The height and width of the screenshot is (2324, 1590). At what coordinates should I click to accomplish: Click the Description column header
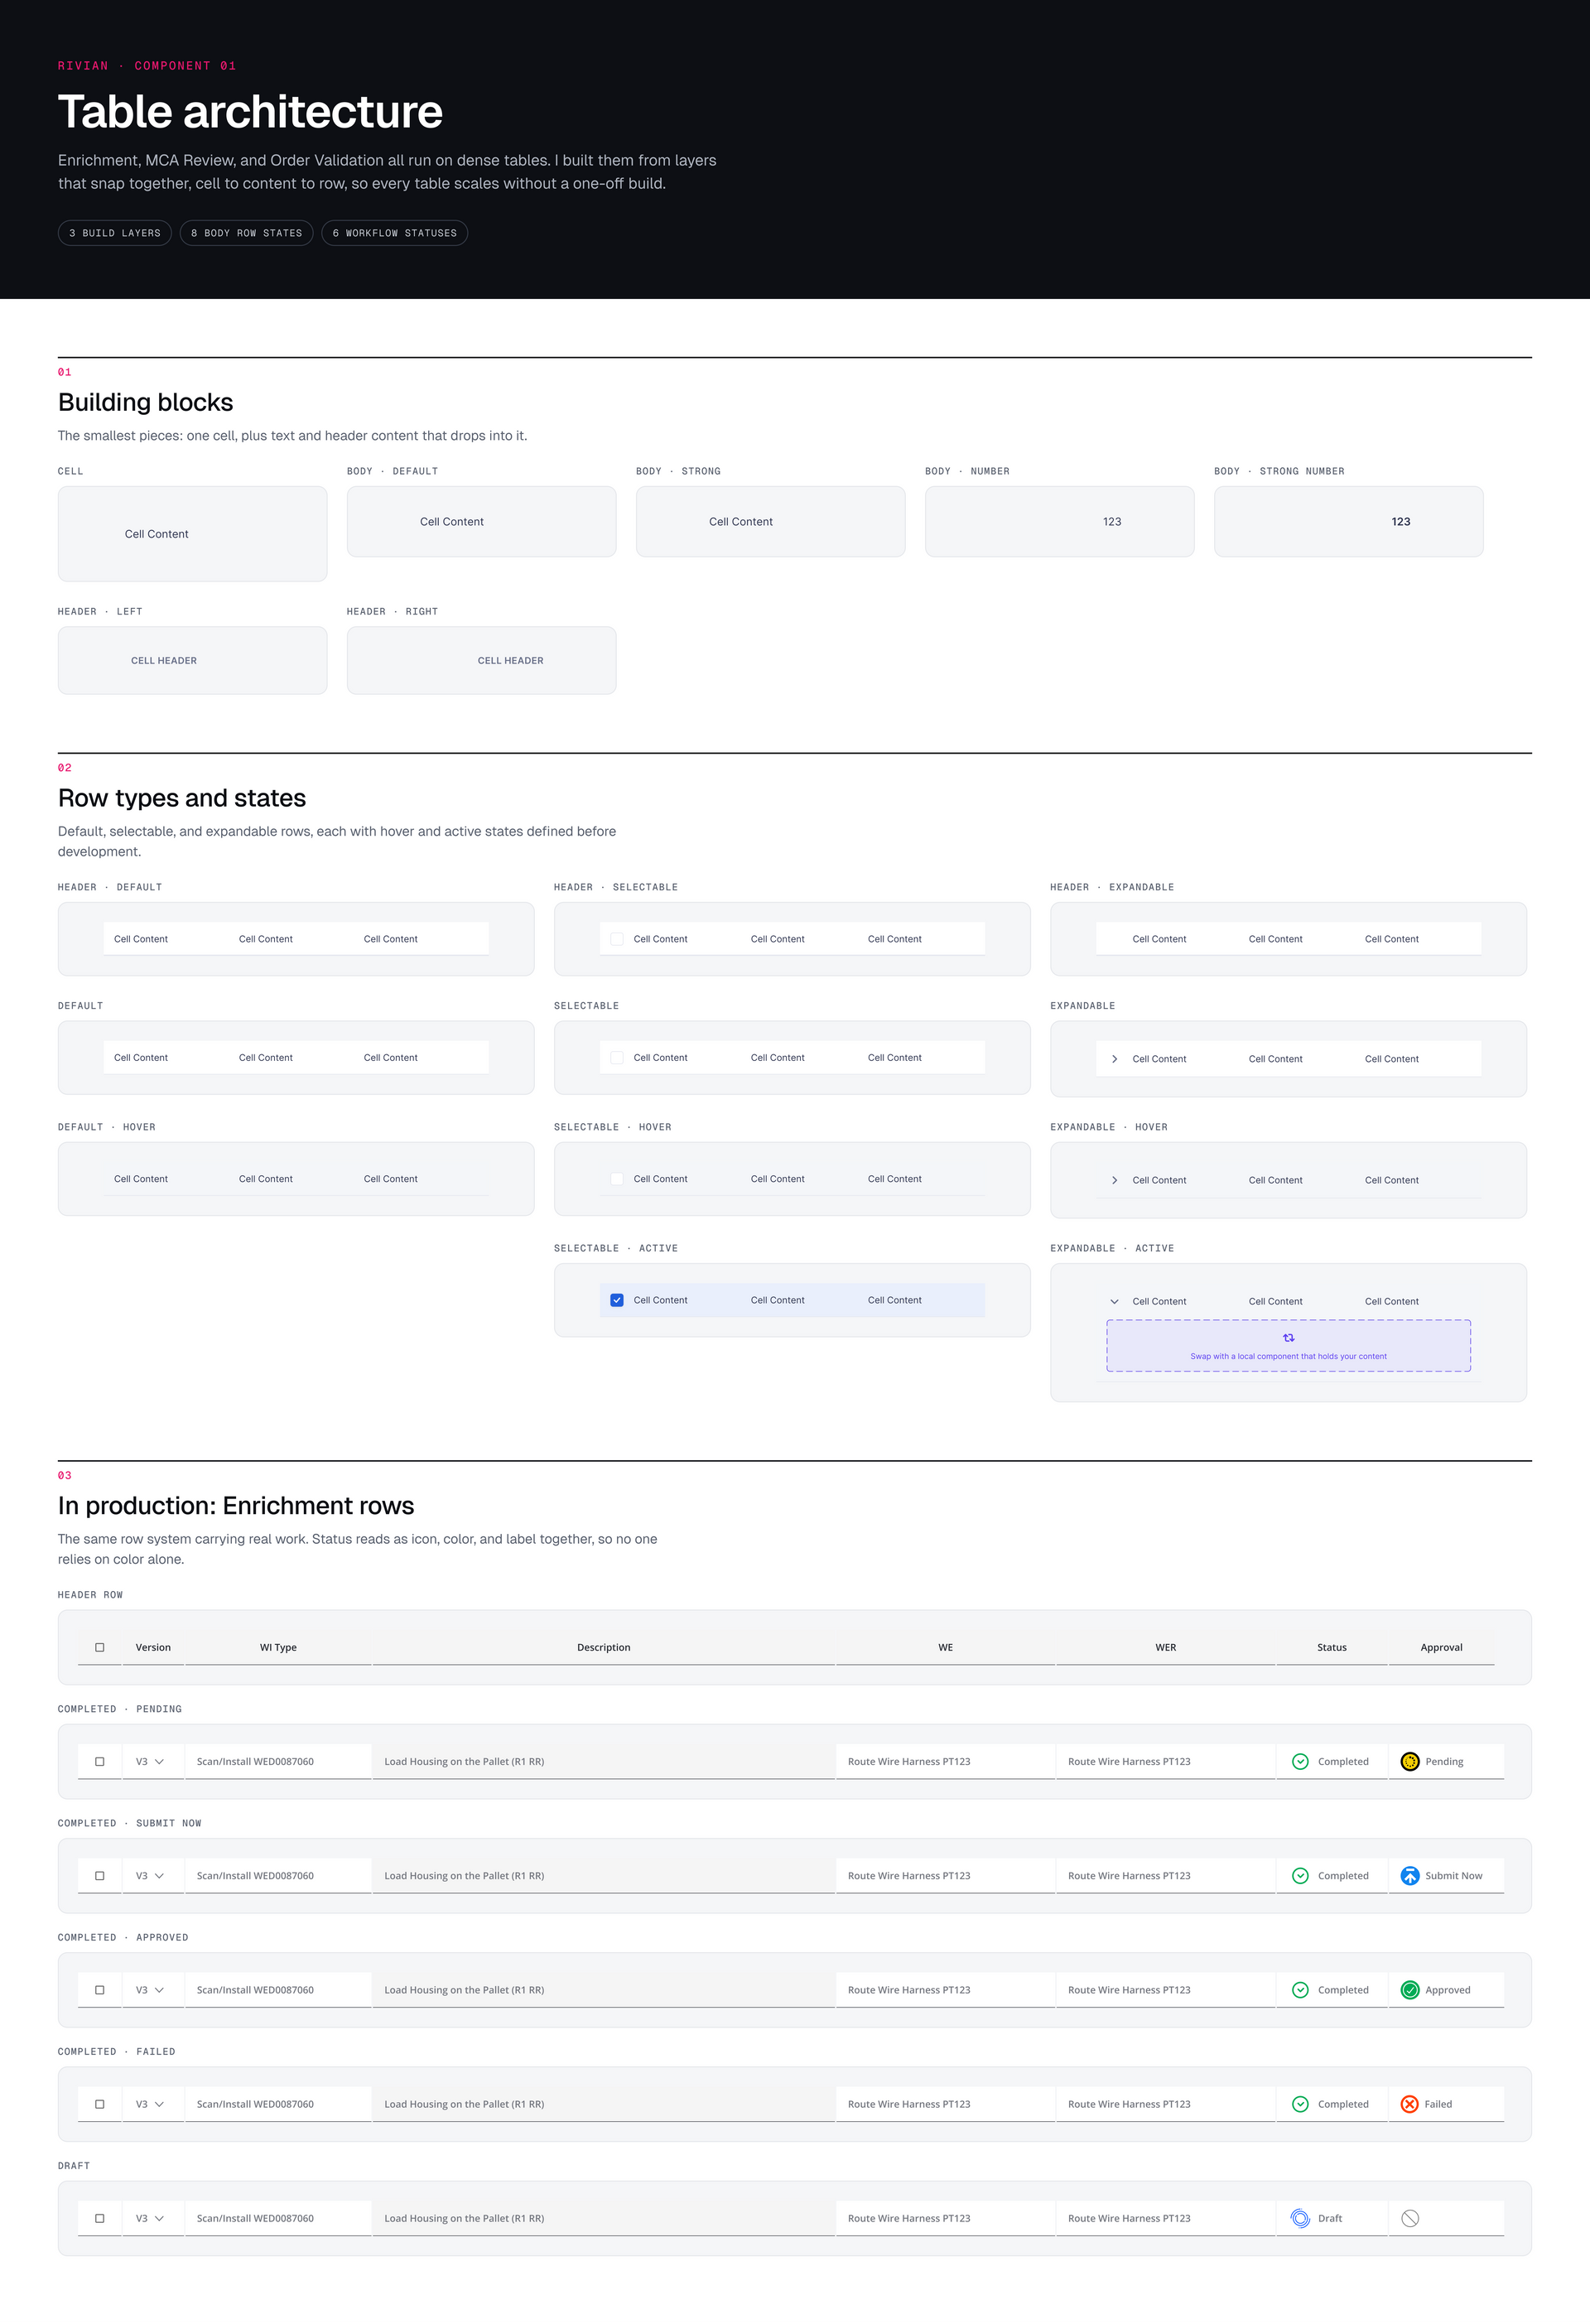click(x=603, y=1646)
